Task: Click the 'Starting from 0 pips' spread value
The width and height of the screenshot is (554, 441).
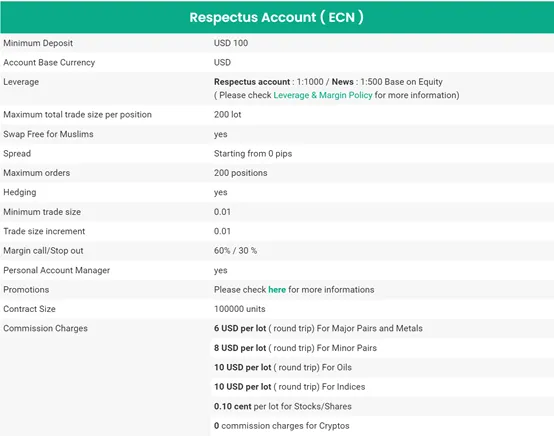Action: pos(253,153)
